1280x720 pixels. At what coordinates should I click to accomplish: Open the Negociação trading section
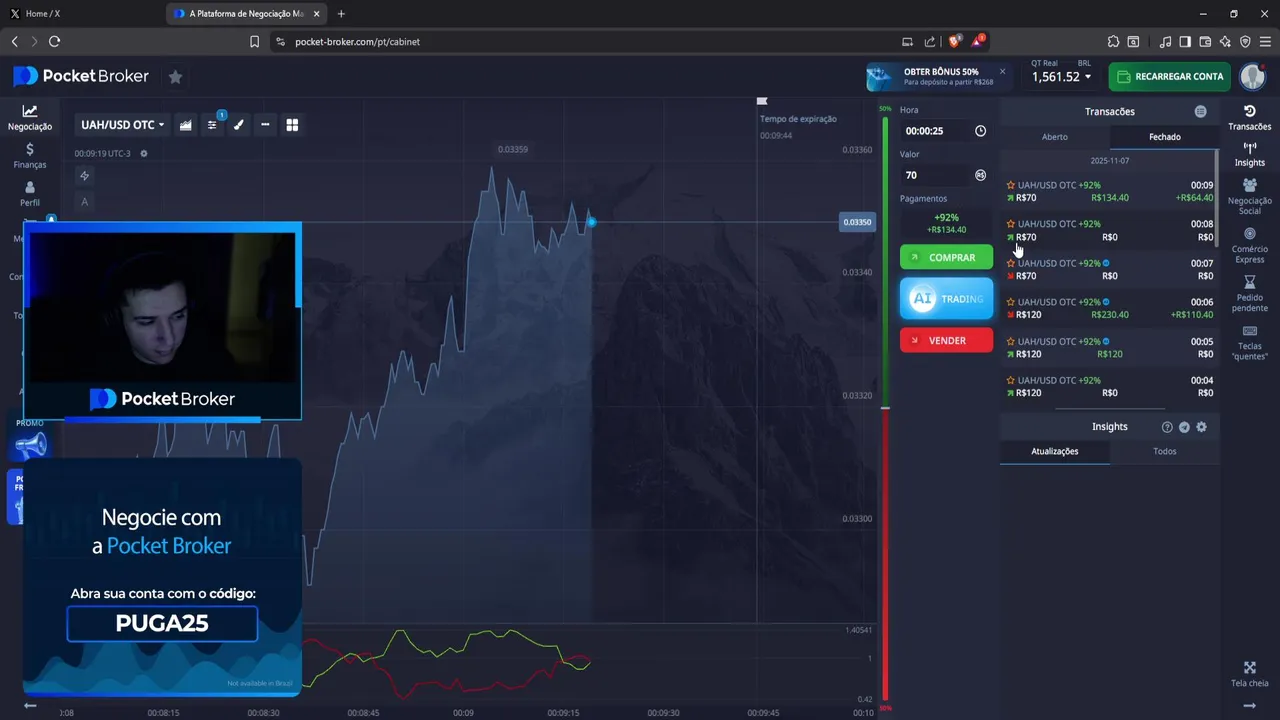[x=30, y=118]
